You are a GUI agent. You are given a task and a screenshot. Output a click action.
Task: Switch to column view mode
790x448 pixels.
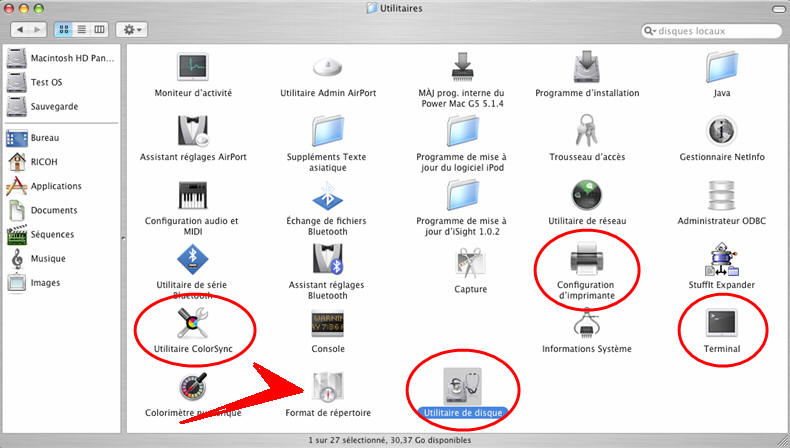click(x=99, y=30)
